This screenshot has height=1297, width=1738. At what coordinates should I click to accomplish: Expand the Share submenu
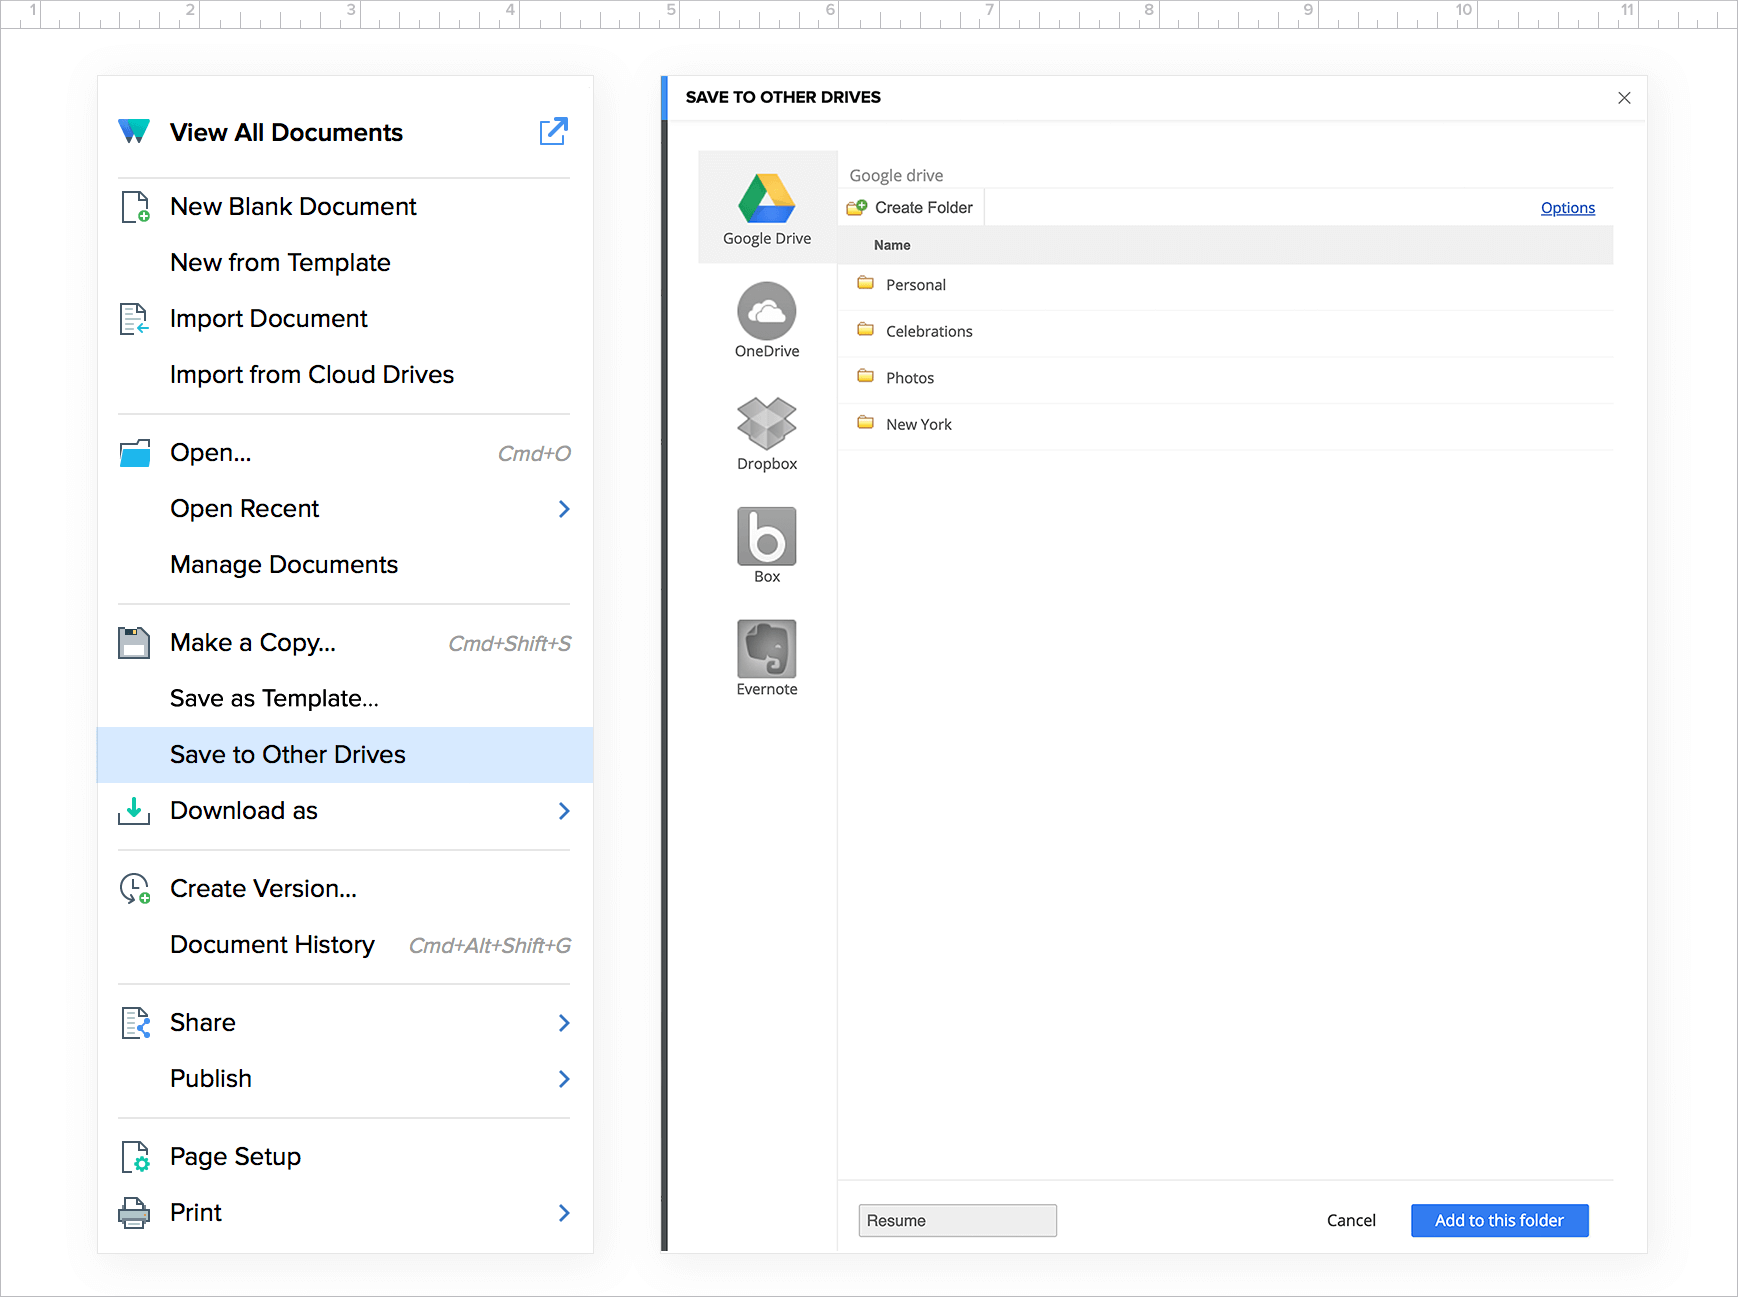(565, 1022)
